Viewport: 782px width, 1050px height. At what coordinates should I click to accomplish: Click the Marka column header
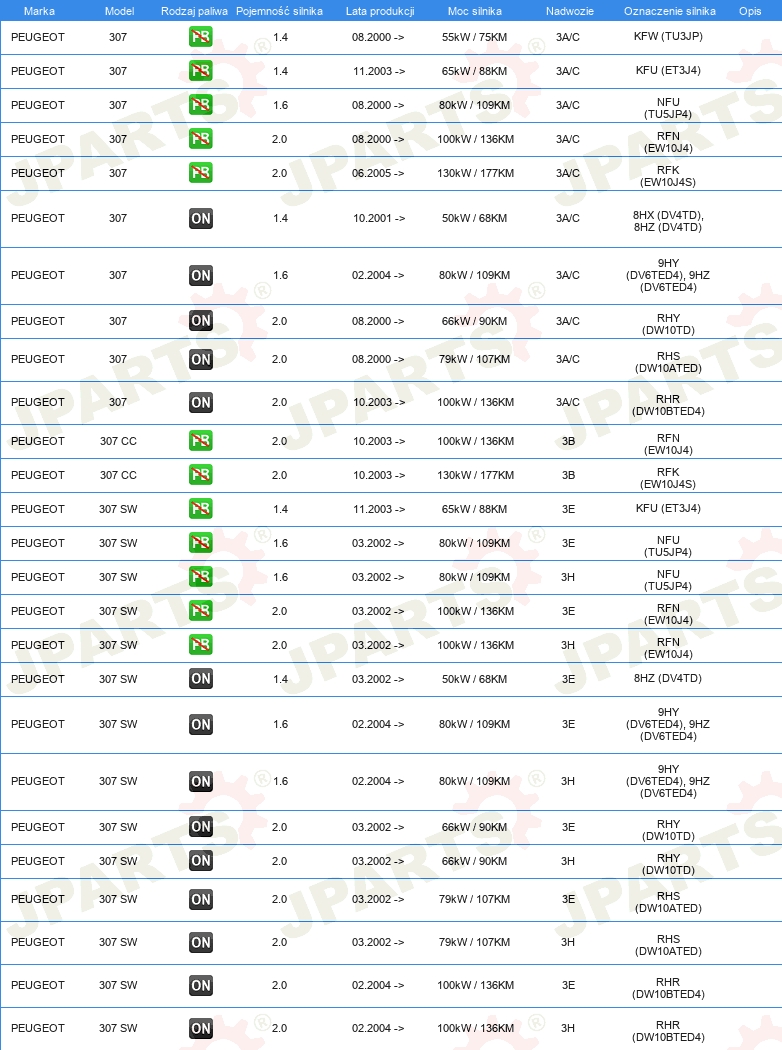point(40,11)
